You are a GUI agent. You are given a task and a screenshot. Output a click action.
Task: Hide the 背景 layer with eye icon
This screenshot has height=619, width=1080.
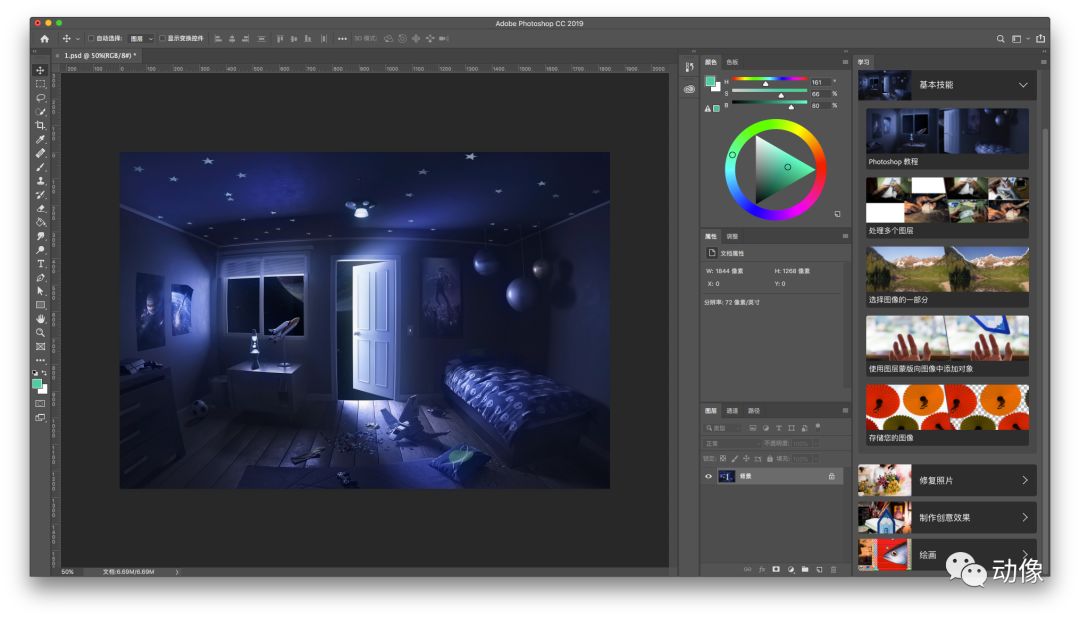tap(709, 477)
